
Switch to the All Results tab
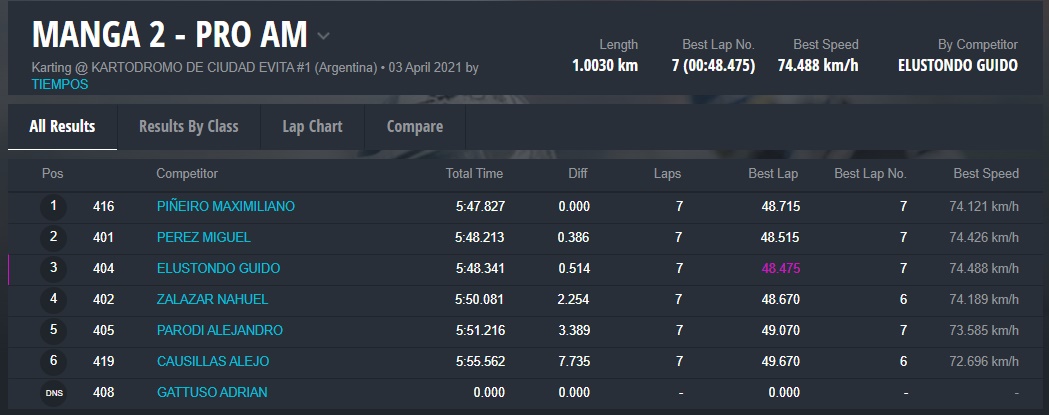coord(62,126)
